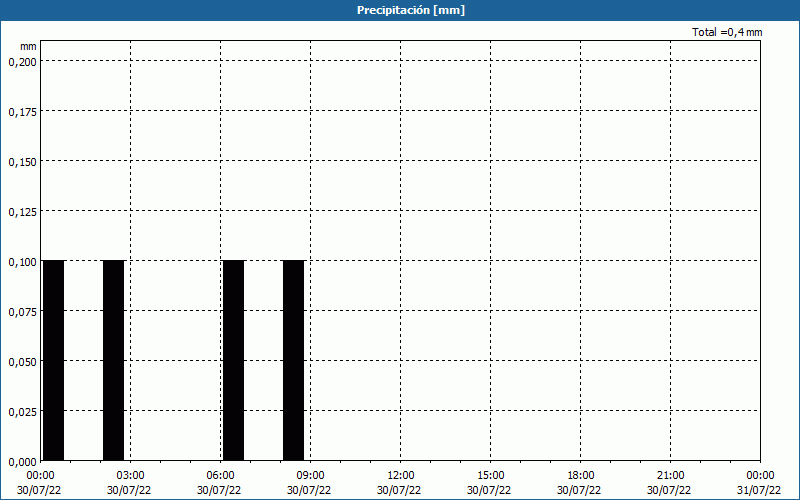Click the 03:00 x-axis time label

pos(131,476)
